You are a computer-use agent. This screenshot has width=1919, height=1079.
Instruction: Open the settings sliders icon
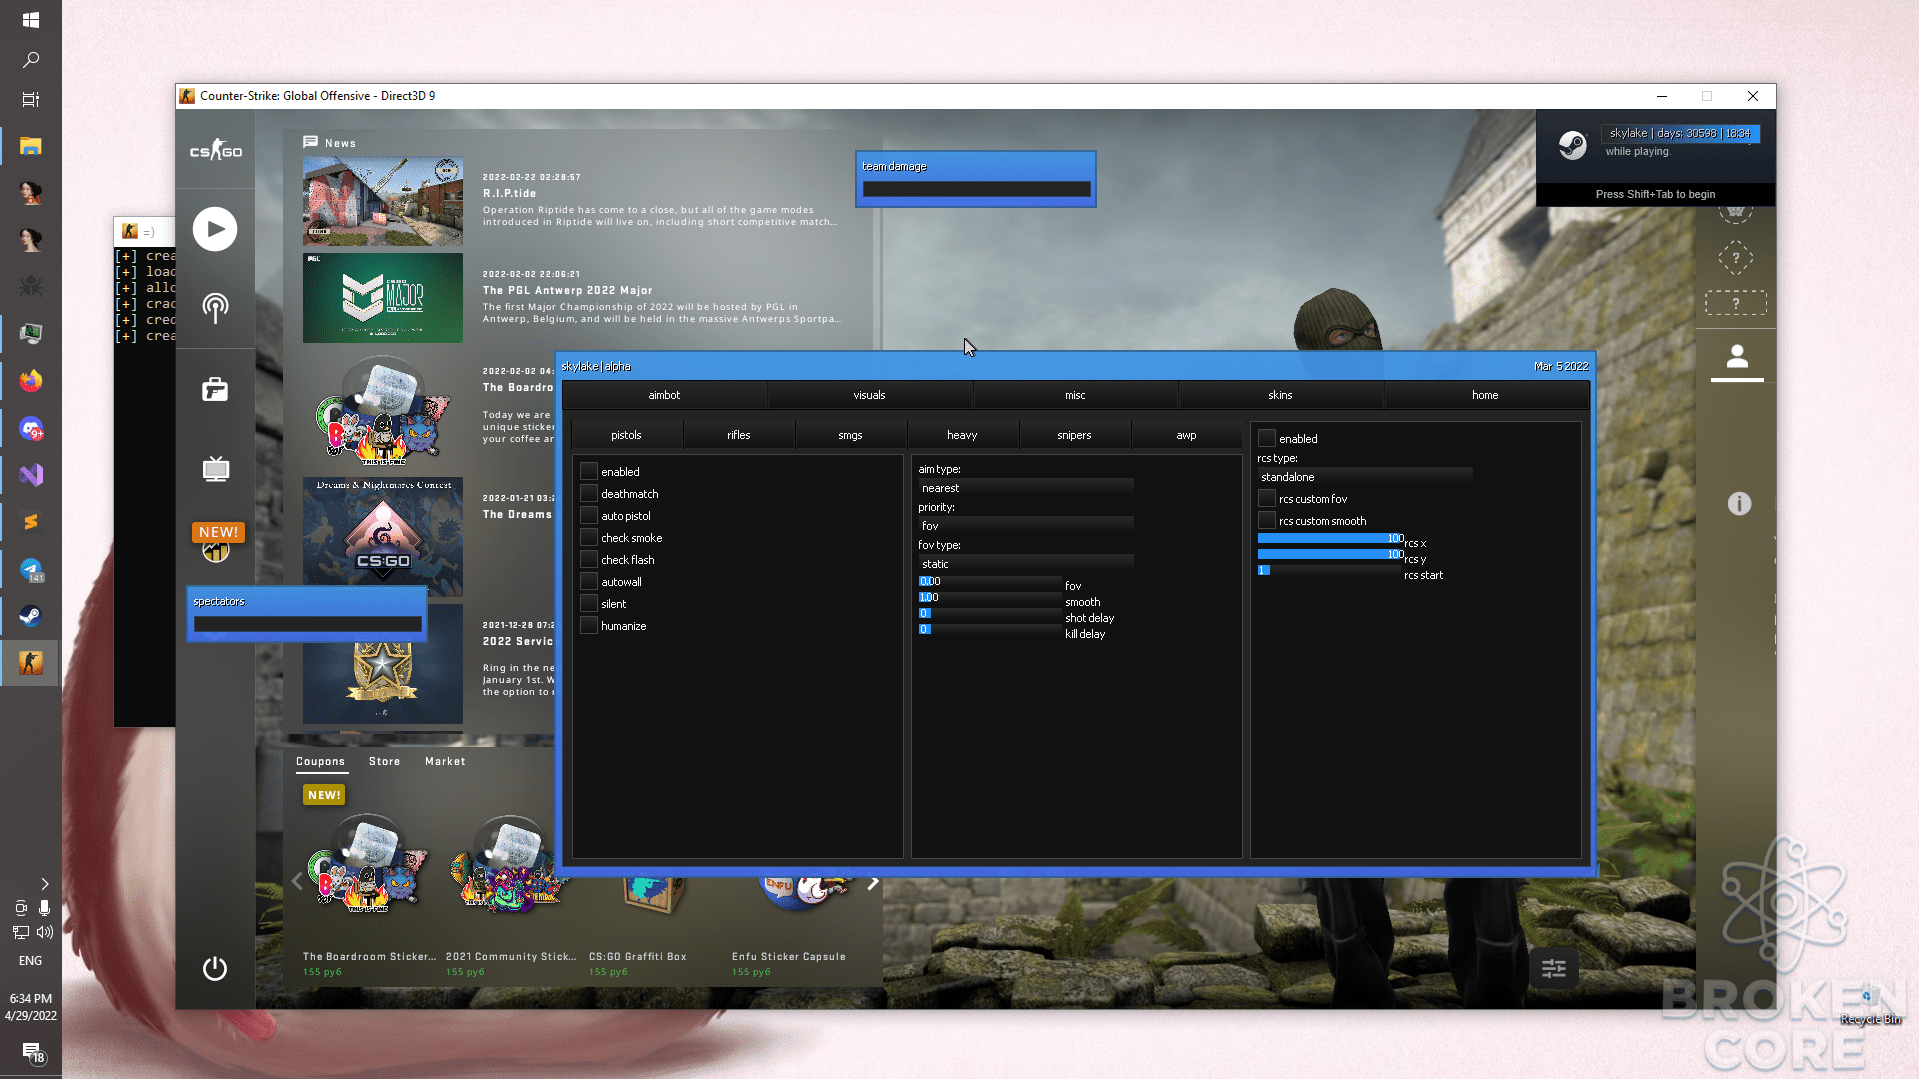click(1554, 968)
